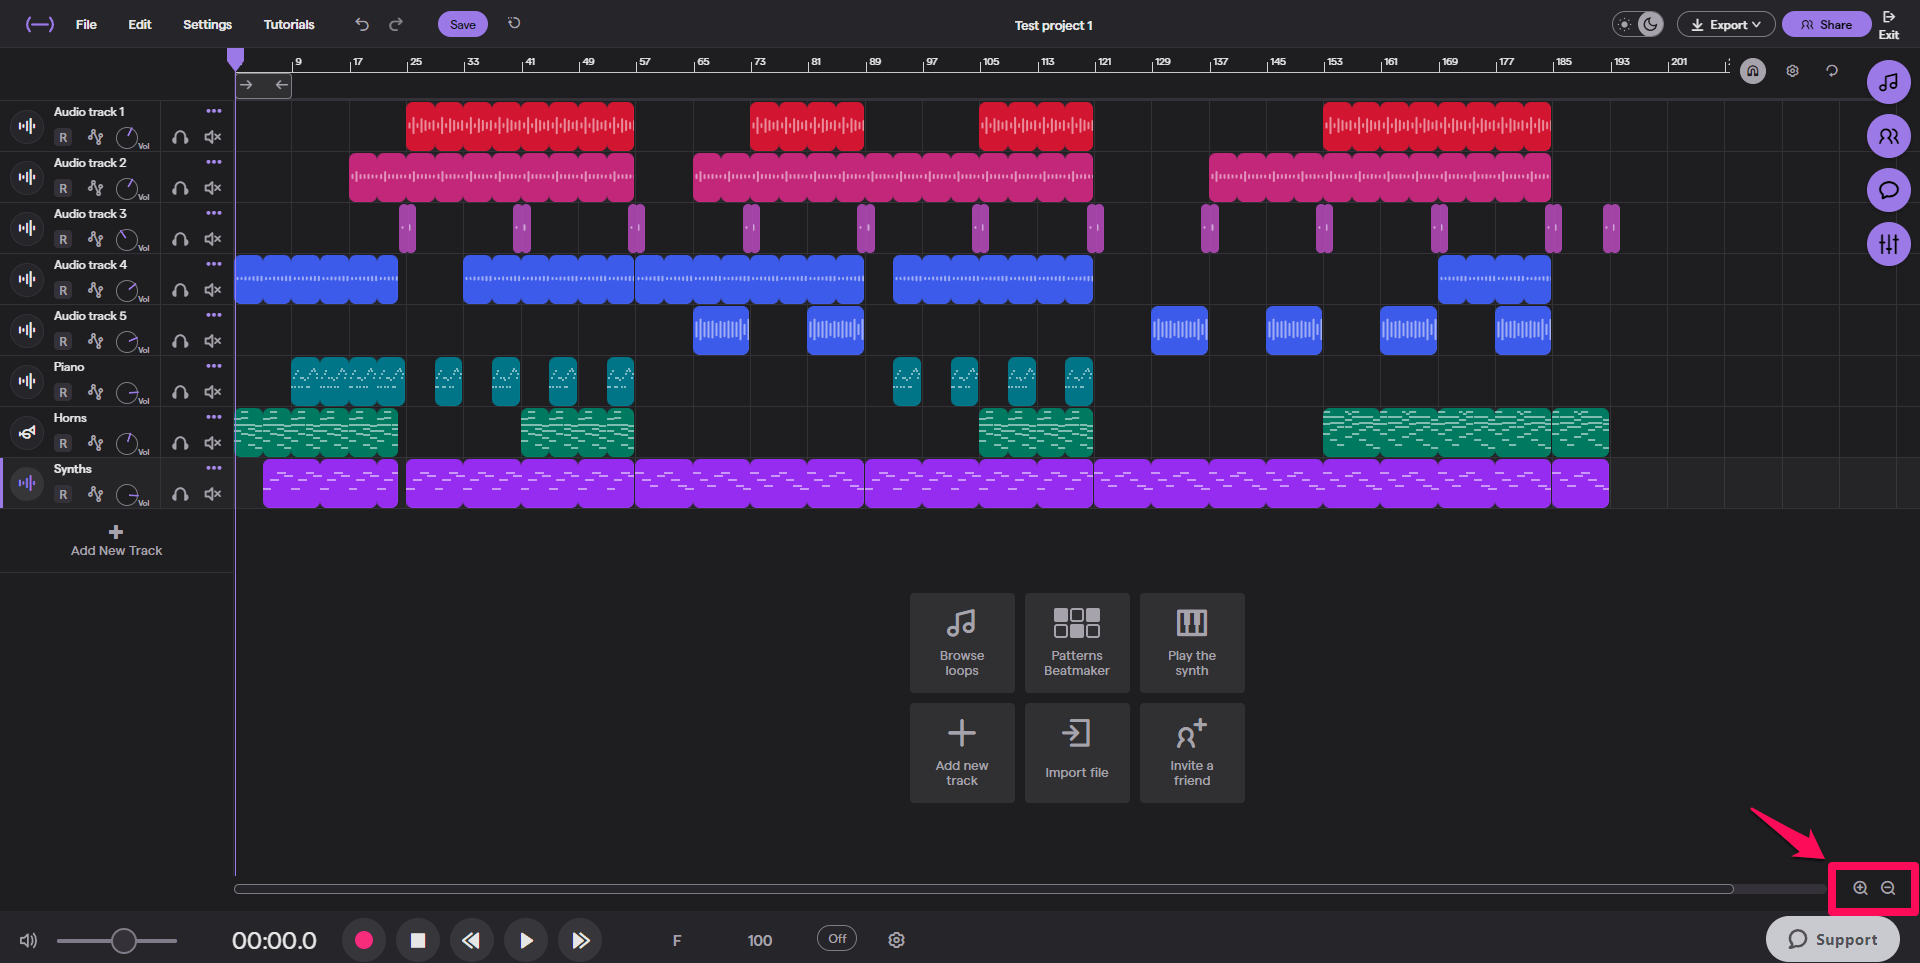Click the undo arrow icon
Screen dimensions: 1920x963
coord(362,24)
